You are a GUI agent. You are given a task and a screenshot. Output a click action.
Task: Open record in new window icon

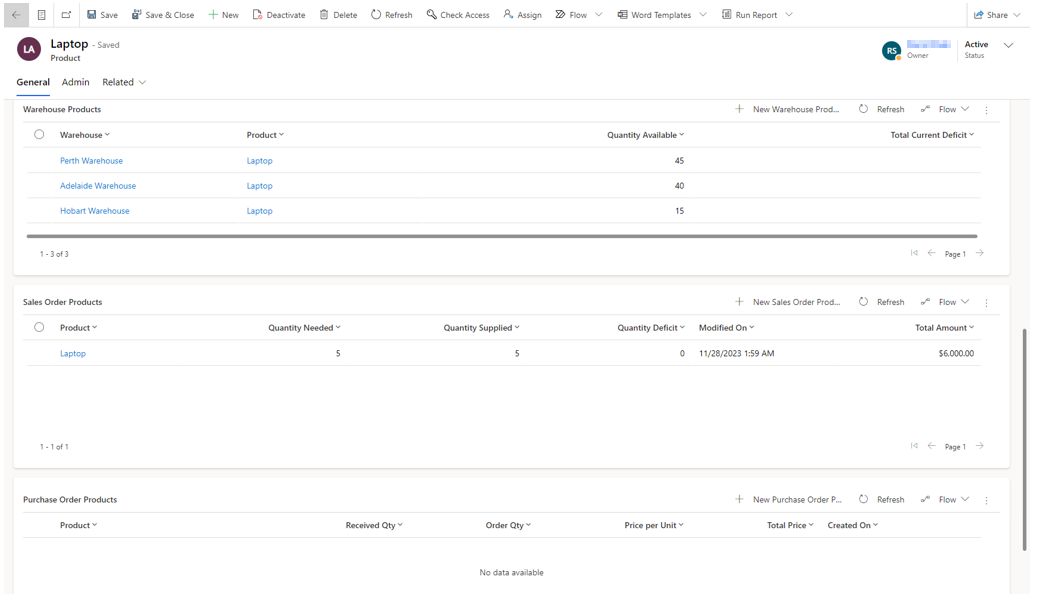[x=66, y=15]
